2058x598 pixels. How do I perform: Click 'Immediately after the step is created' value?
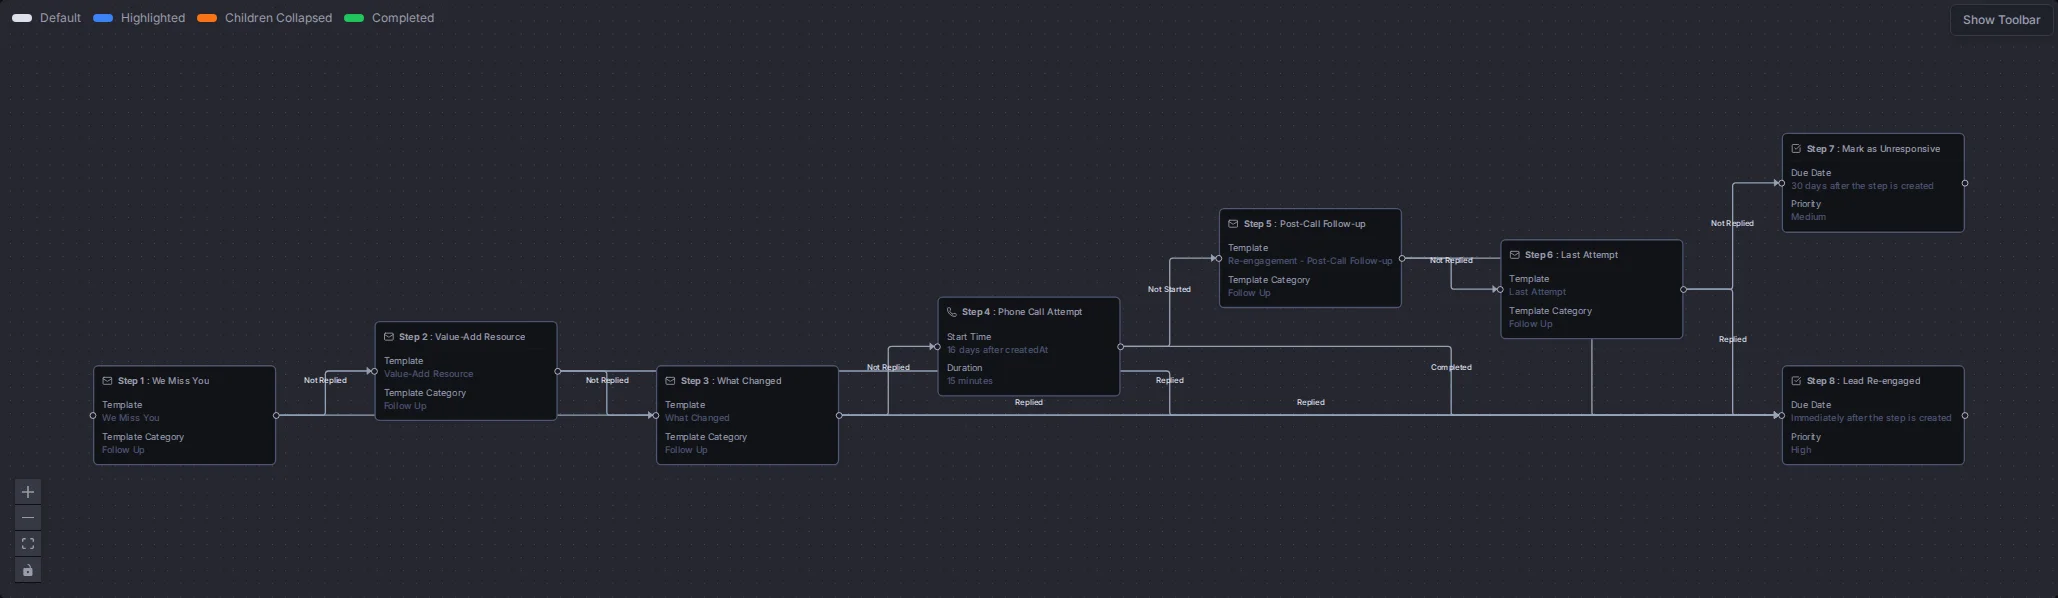click(x=1871, y=418)
